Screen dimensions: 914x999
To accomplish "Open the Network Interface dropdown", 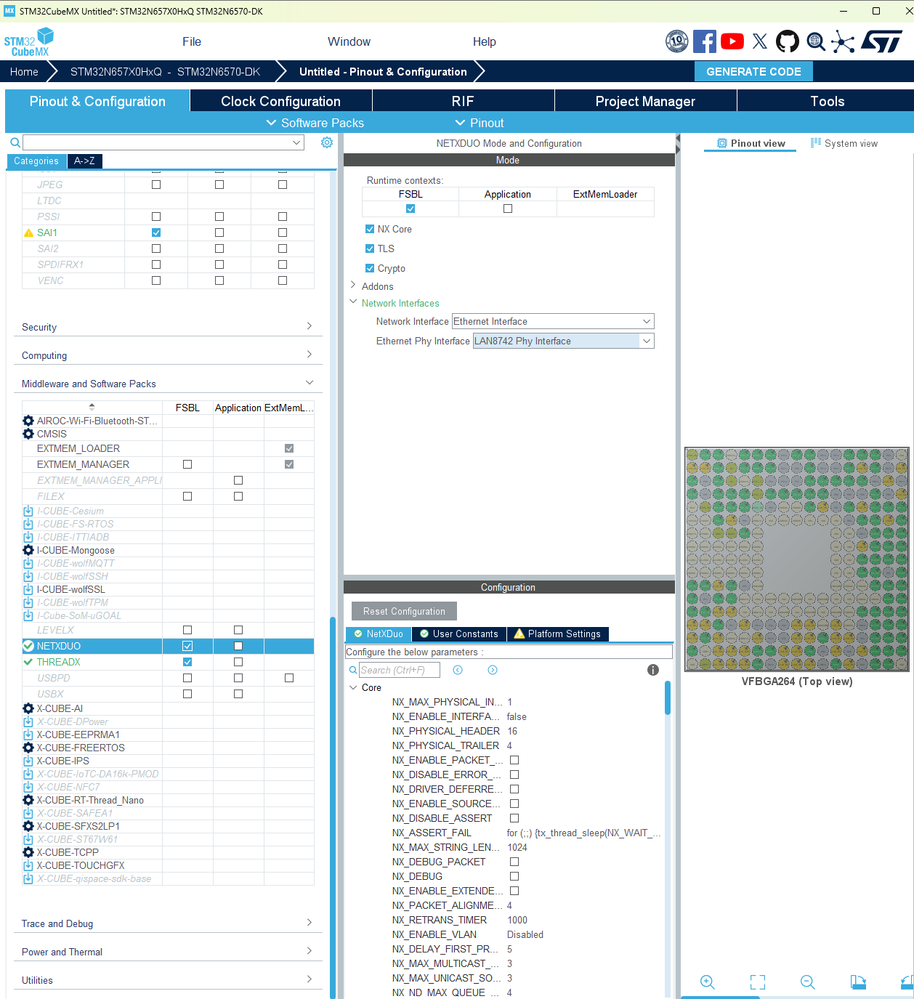I will point(553,321).
